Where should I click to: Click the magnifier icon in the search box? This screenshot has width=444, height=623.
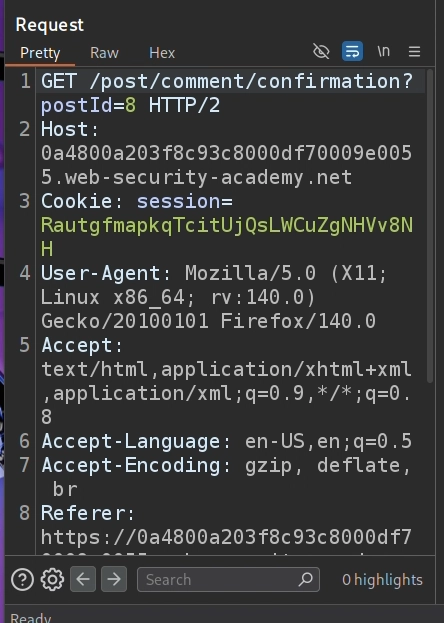click(x=305, y=579)
